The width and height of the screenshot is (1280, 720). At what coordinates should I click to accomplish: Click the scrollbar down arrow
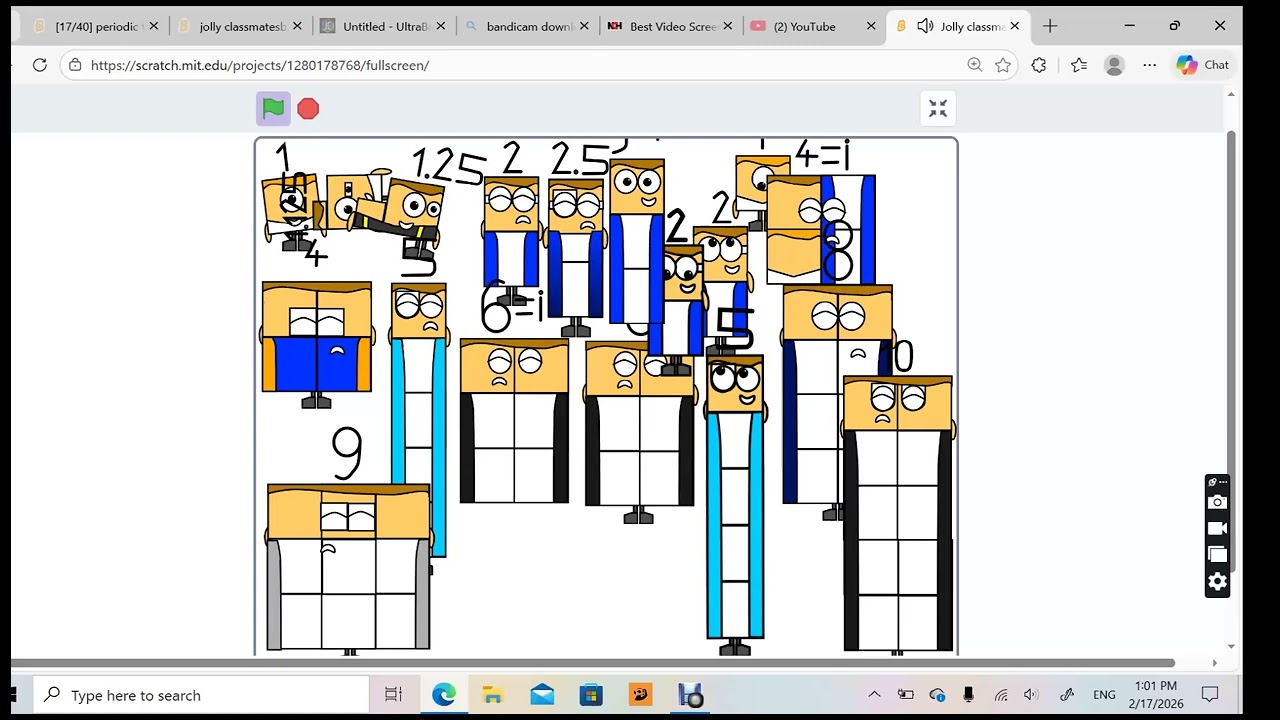pyautogui.click(x=1231, y=647)
